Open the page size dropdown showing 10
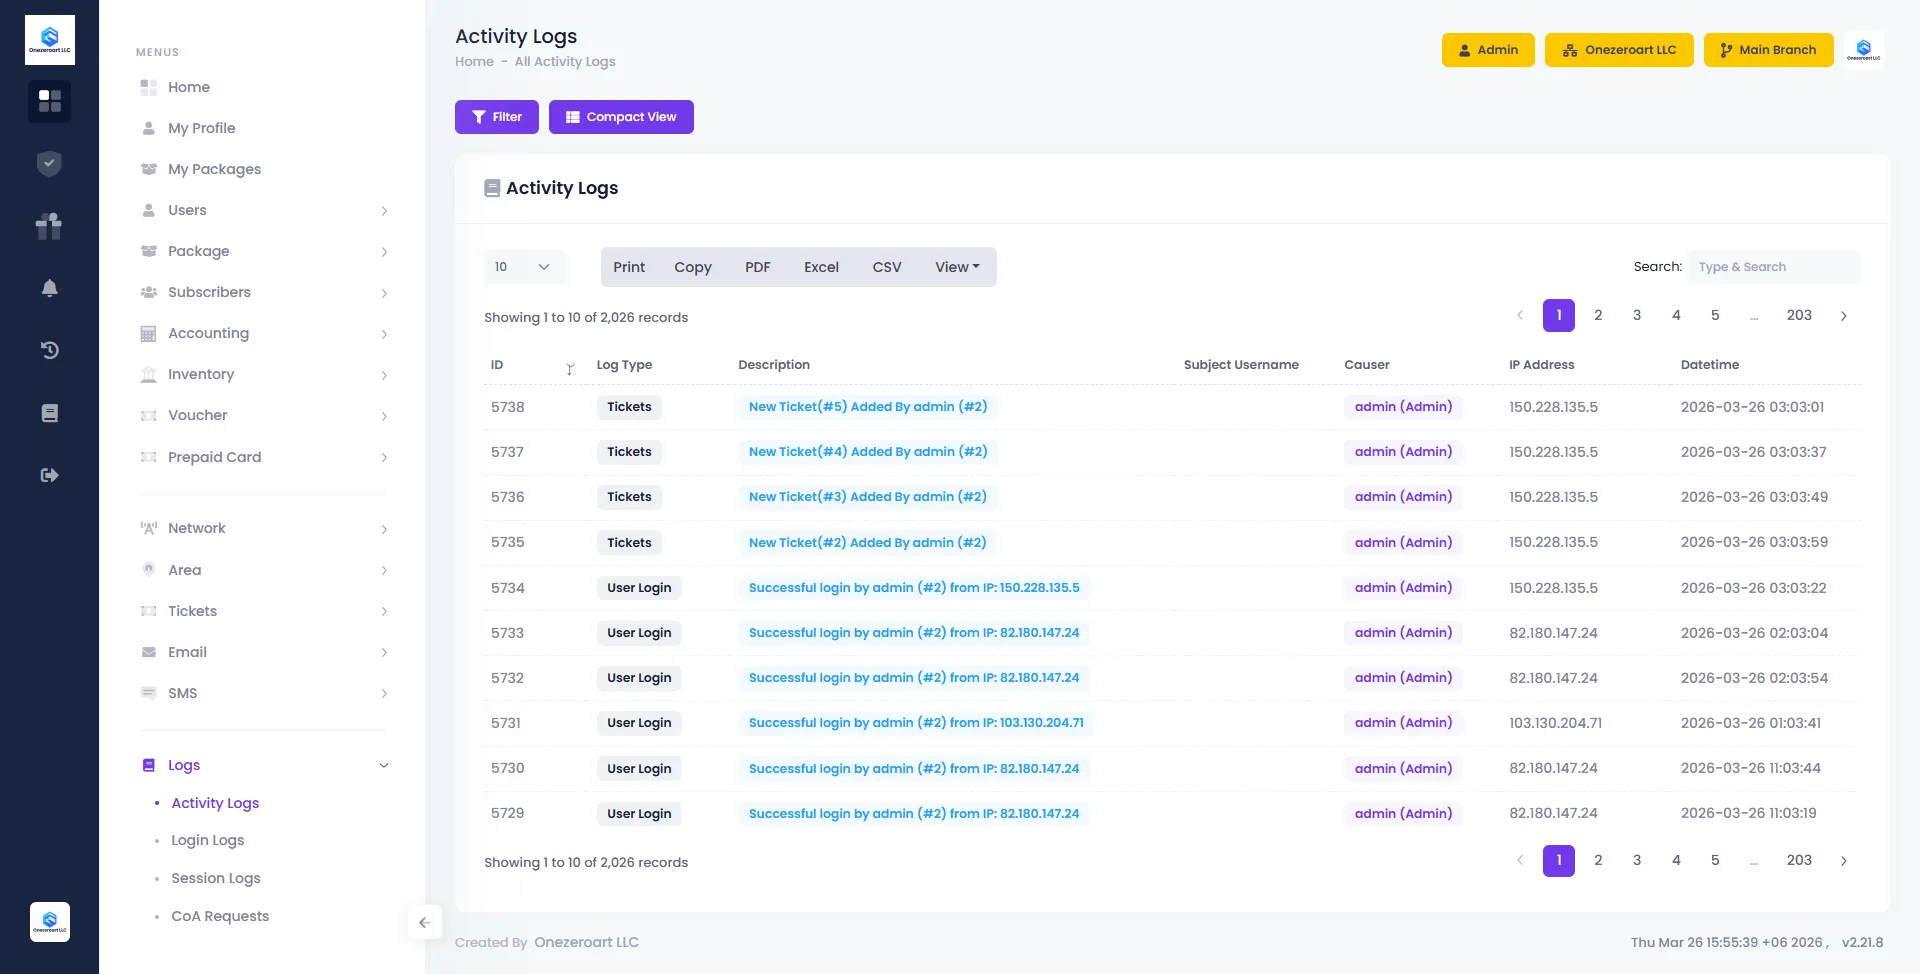The width and height of the screenshot is (1920, 974). (x=524, y=267)
